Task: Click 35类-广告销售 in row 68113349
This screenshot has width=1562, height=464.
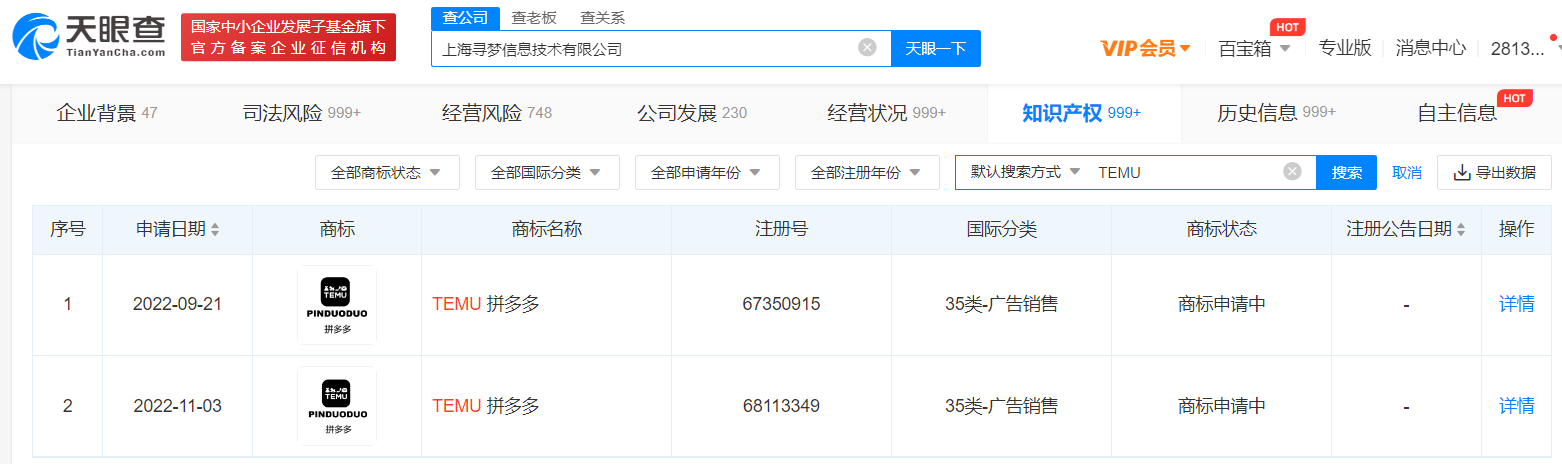Action: point(1001,406)
